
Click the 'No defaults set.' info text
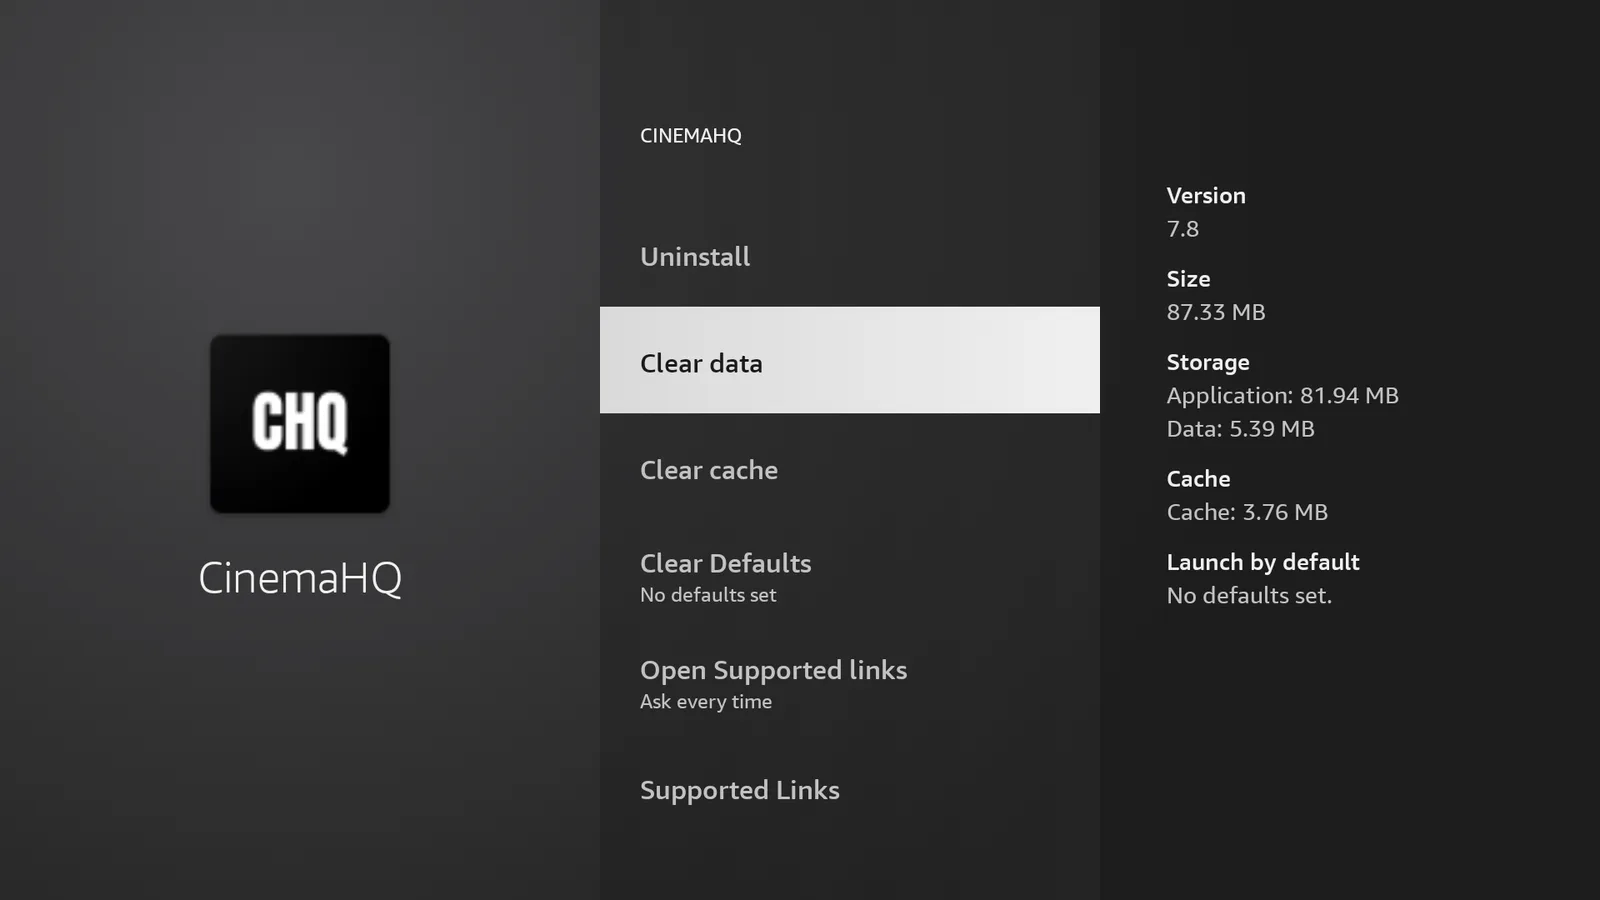point(1249,596)
